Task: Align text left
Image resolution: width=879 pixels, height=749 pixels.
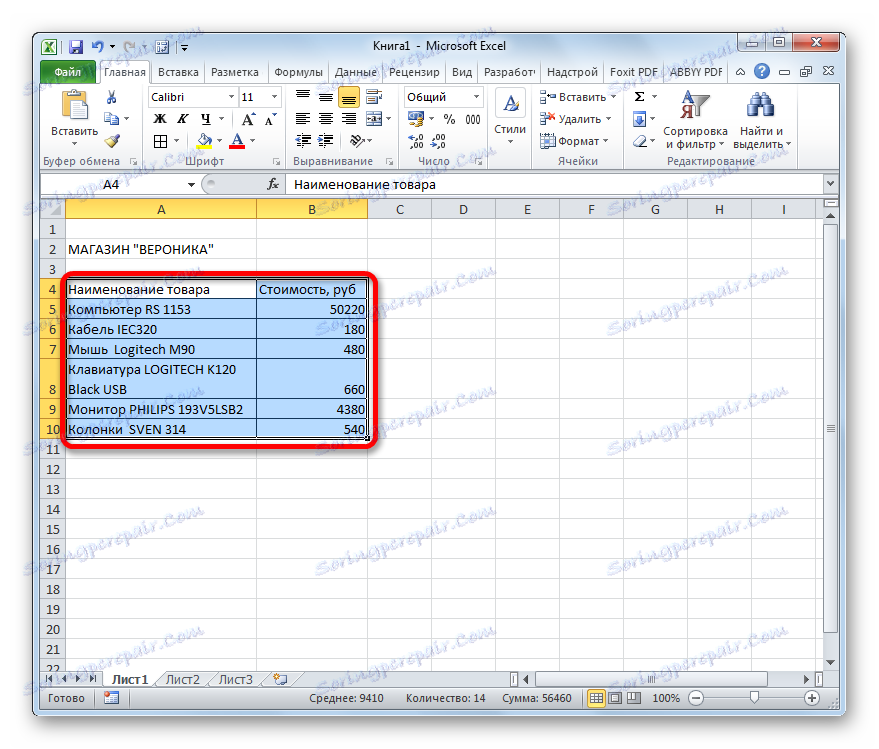Action: click(x=303, y=119)
